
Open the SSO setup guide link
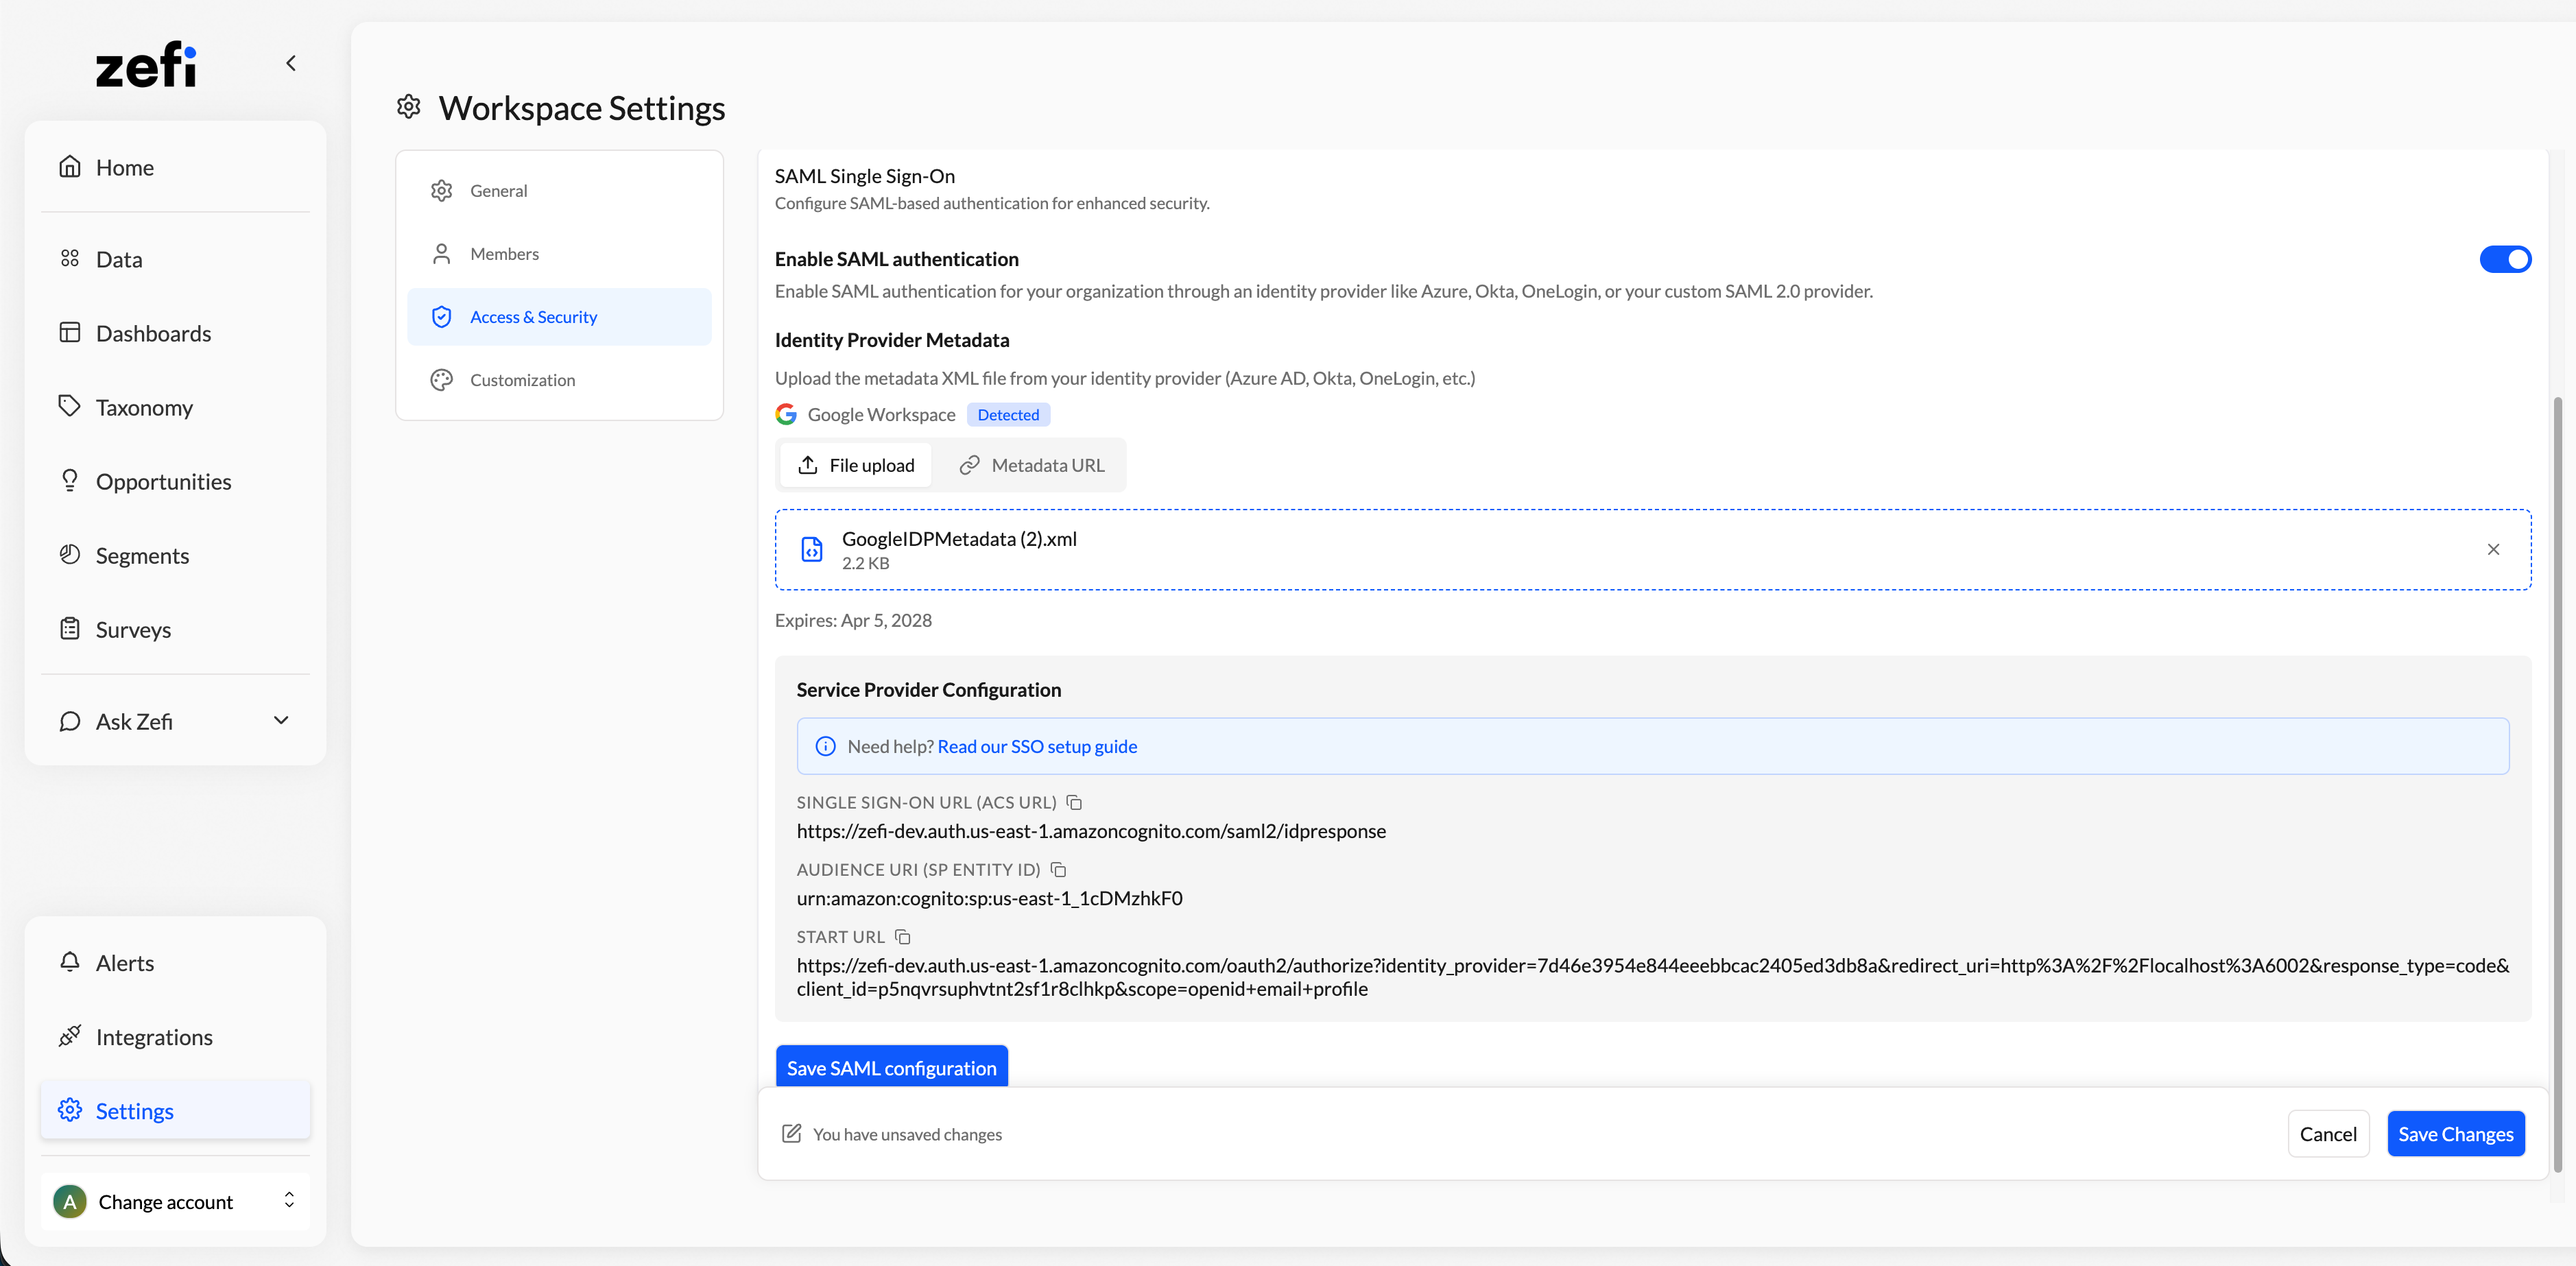[1037, 746]
